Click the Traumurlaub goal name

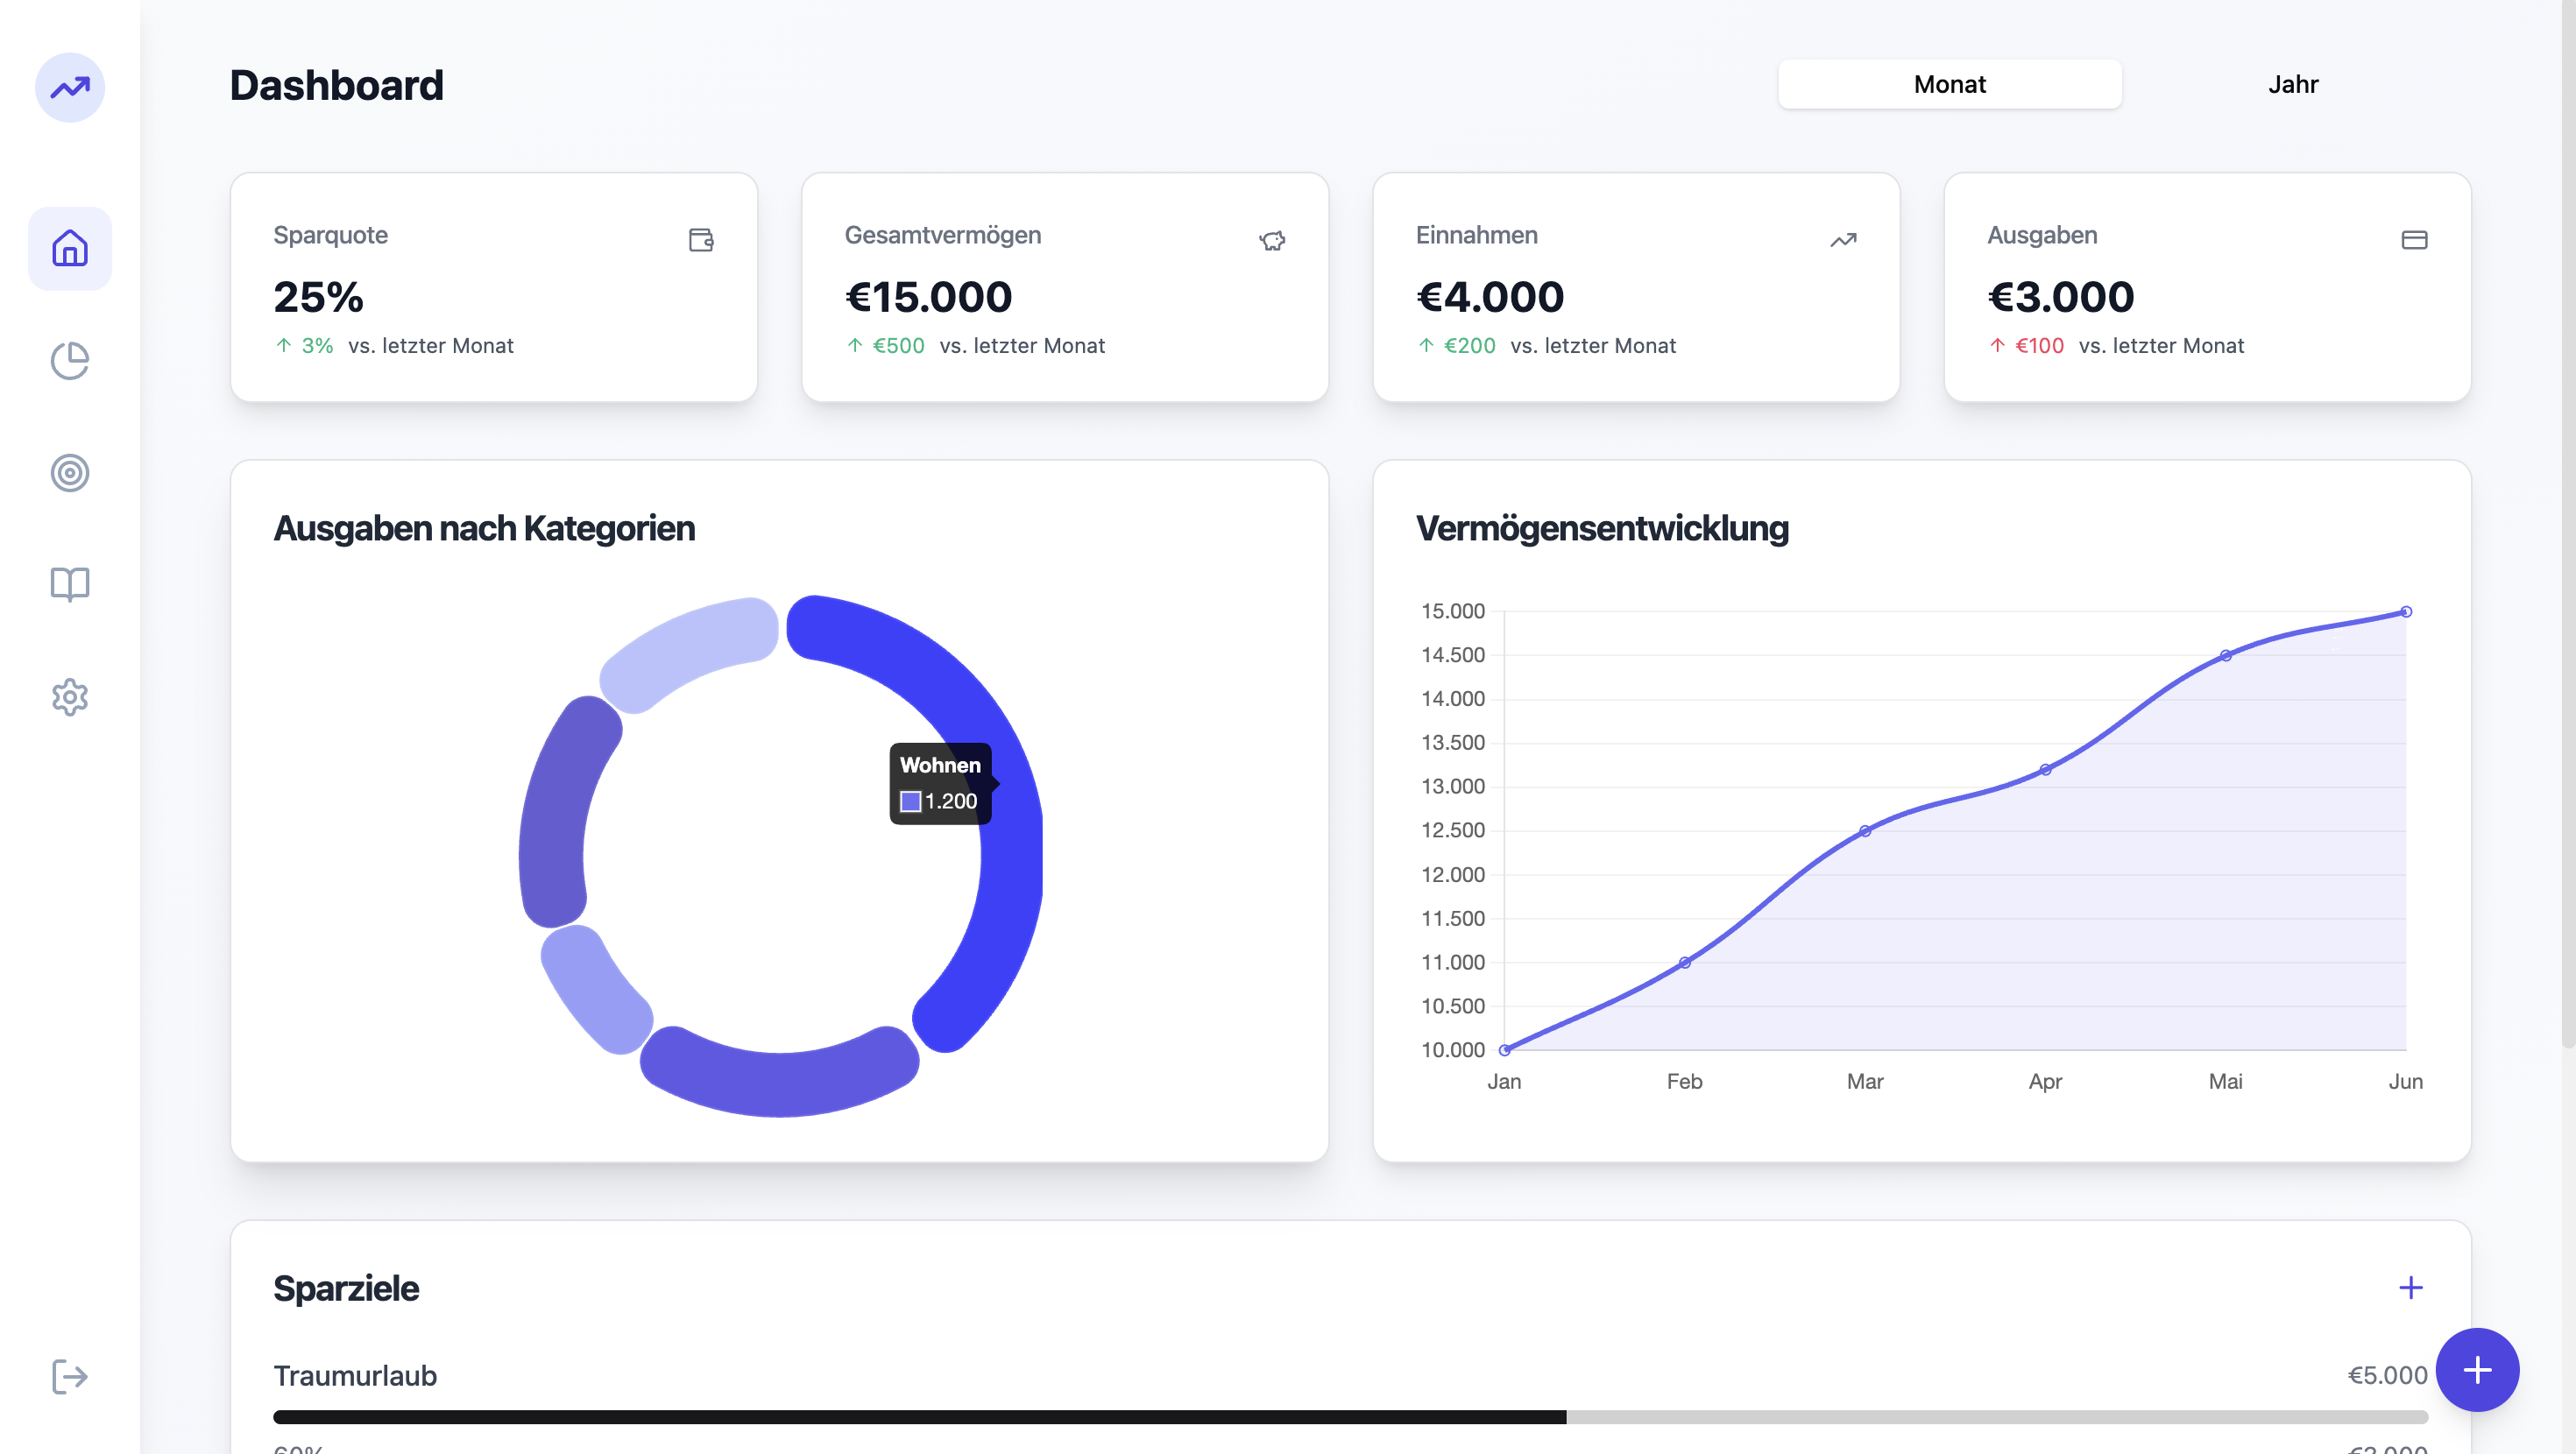355,1375
